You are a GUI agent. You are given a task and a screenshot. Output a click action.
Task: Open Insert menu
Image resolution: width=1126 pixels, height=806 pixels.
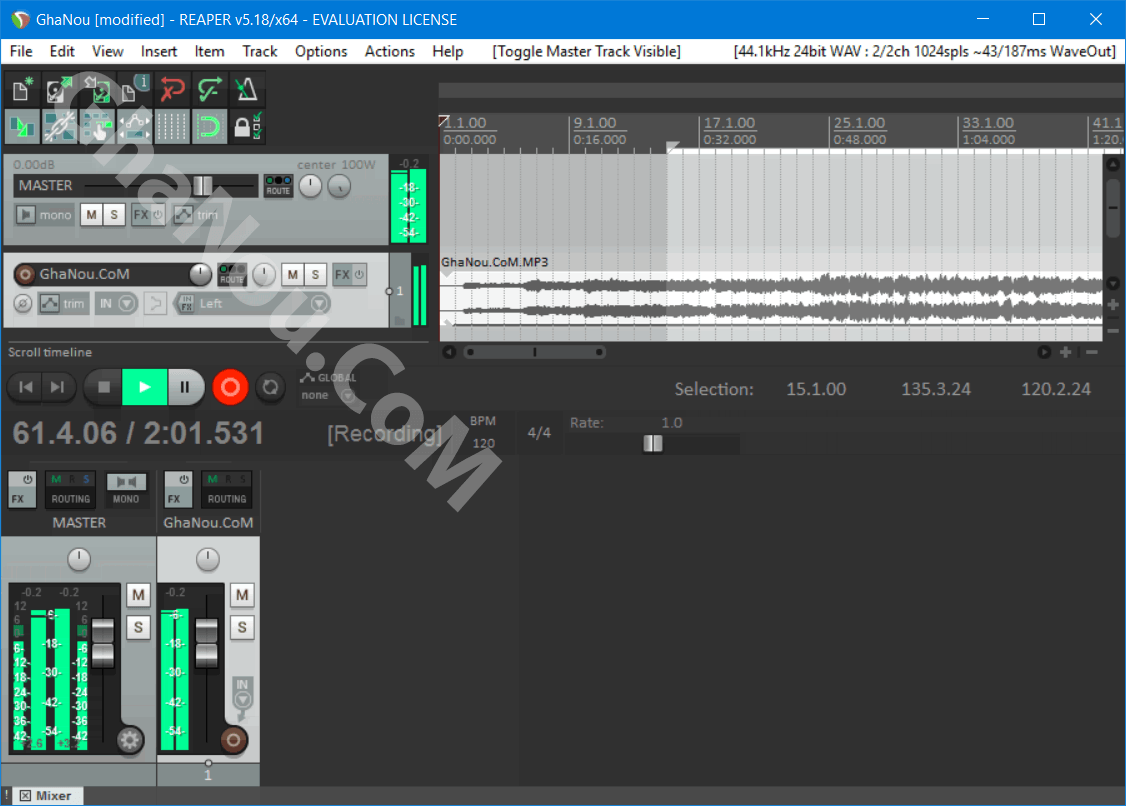pyautogui.click(x=159, y=51)
